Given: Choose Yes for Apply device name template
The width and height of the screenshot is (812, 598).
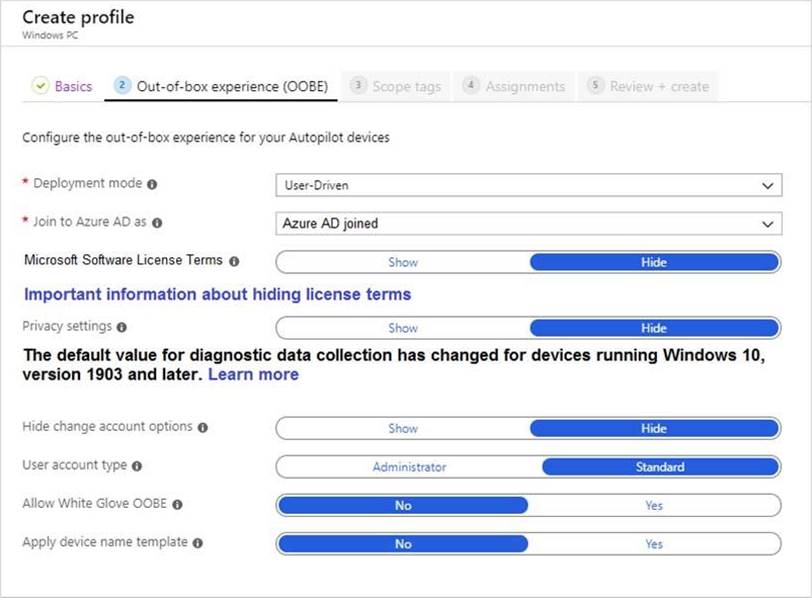Looking at the screenshot, I should (654, 544).
